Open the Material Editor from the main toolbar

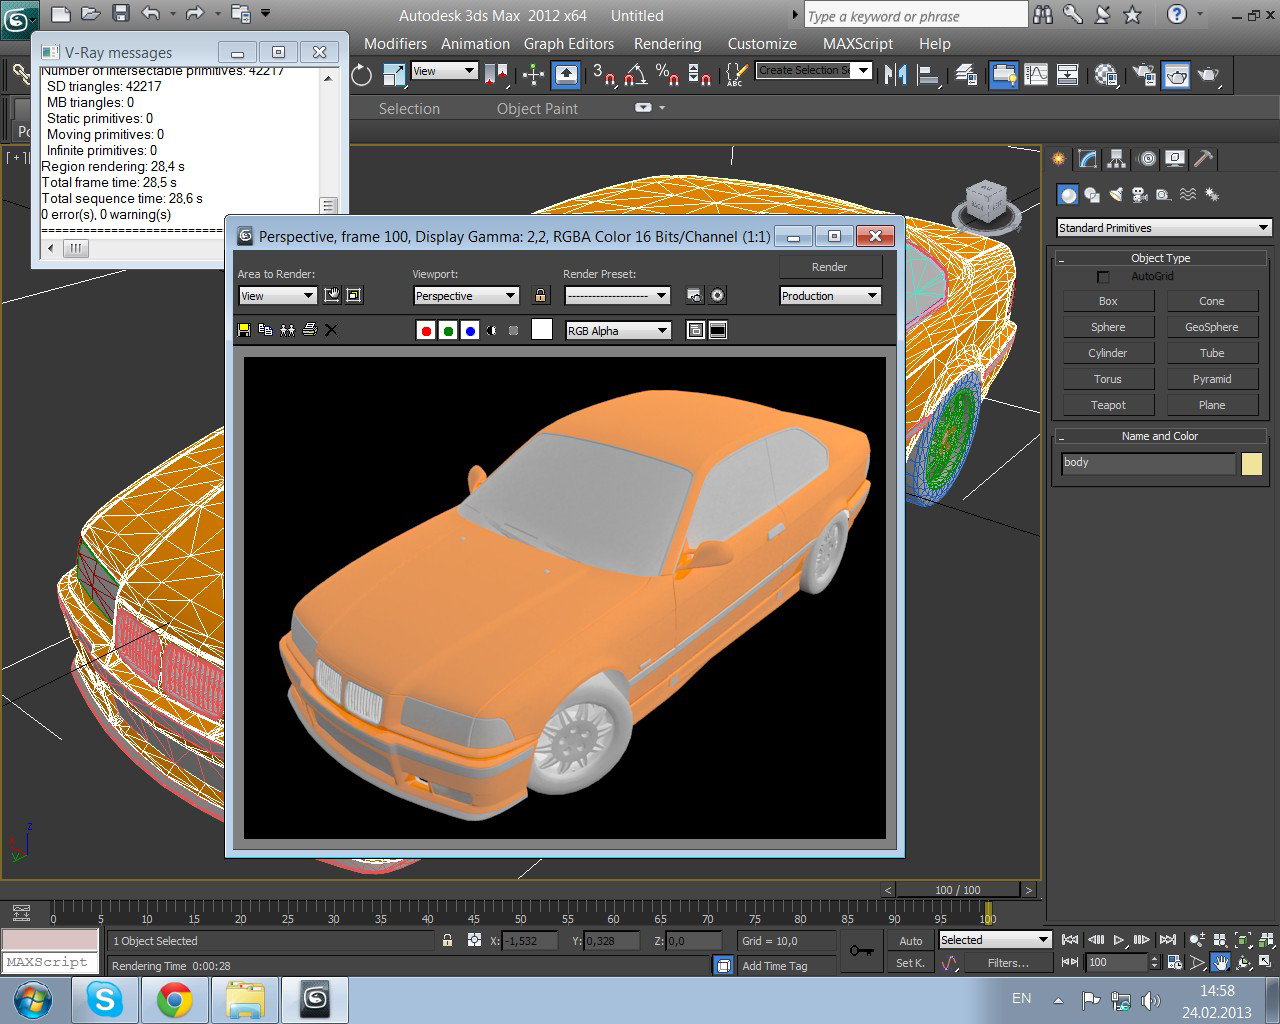(x=1106, y=75)
